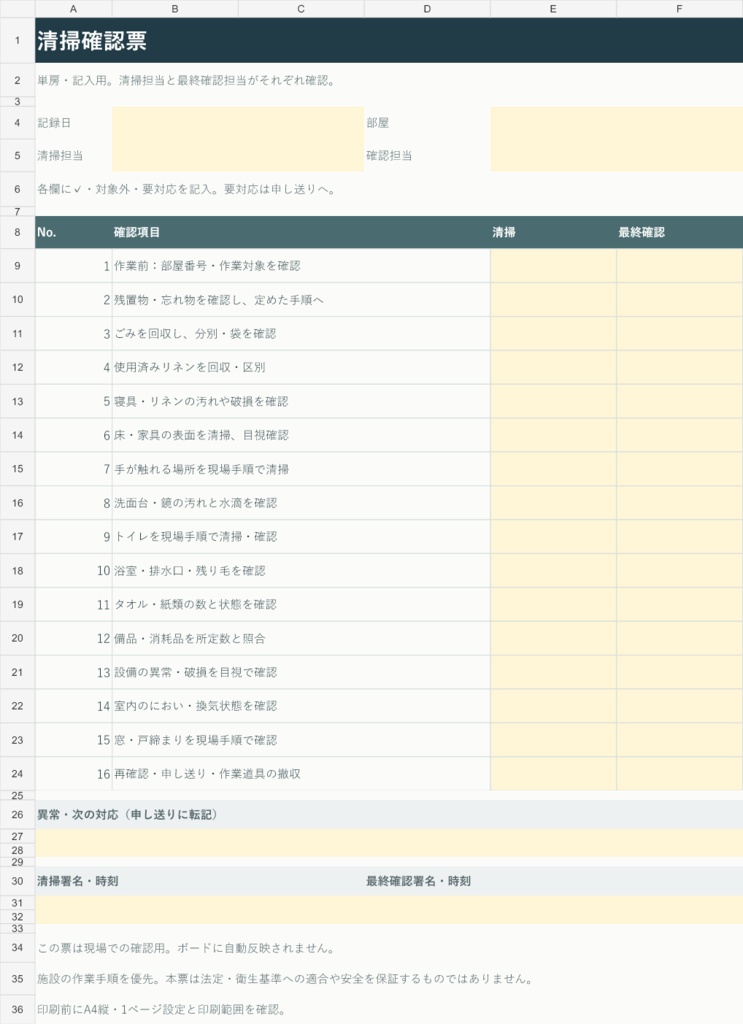Select column header F
Image resolution: width=743 pixels, height=1024 pixels.
(x=679, y=8)
